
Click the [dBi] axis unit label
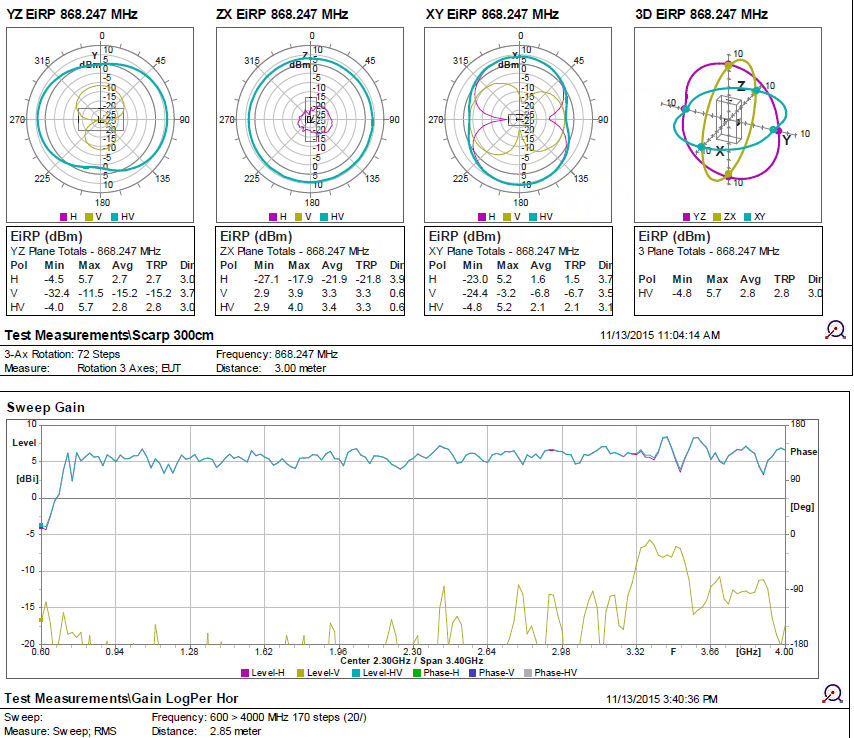click(27, 479)
